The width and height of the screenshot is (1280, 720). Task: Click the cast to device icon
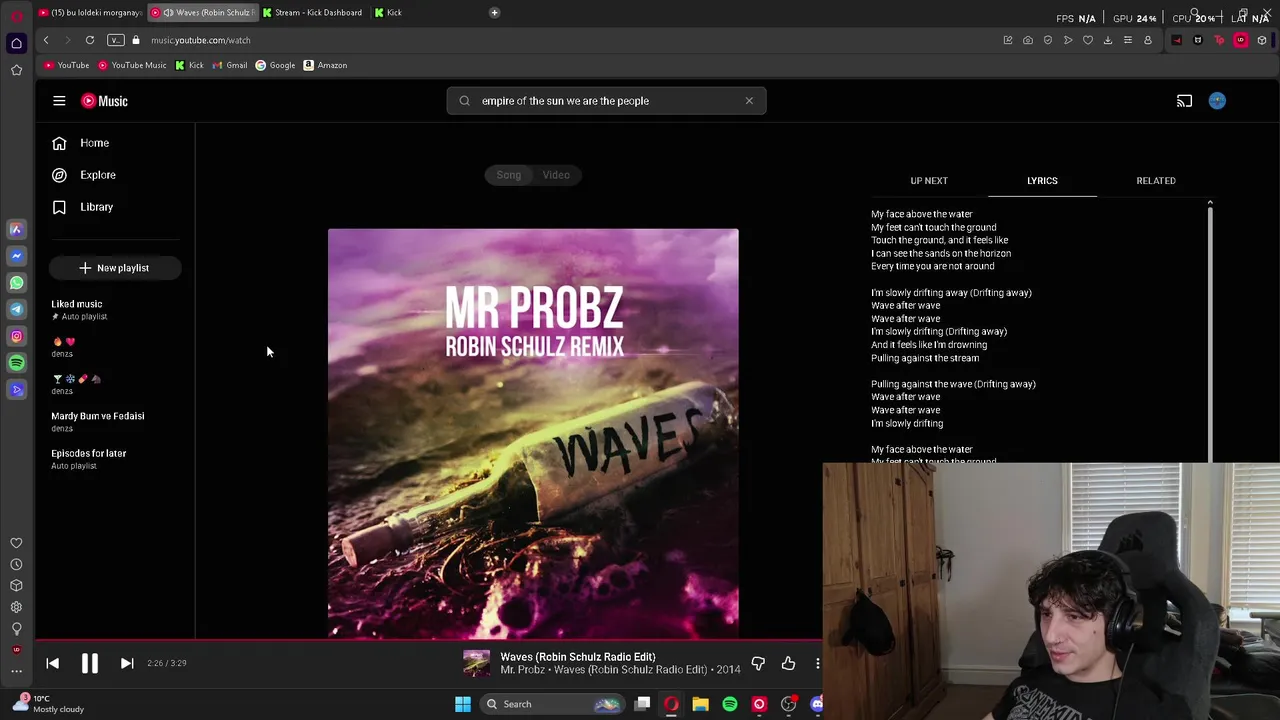pyautogui.click(x=1184, y=101)
